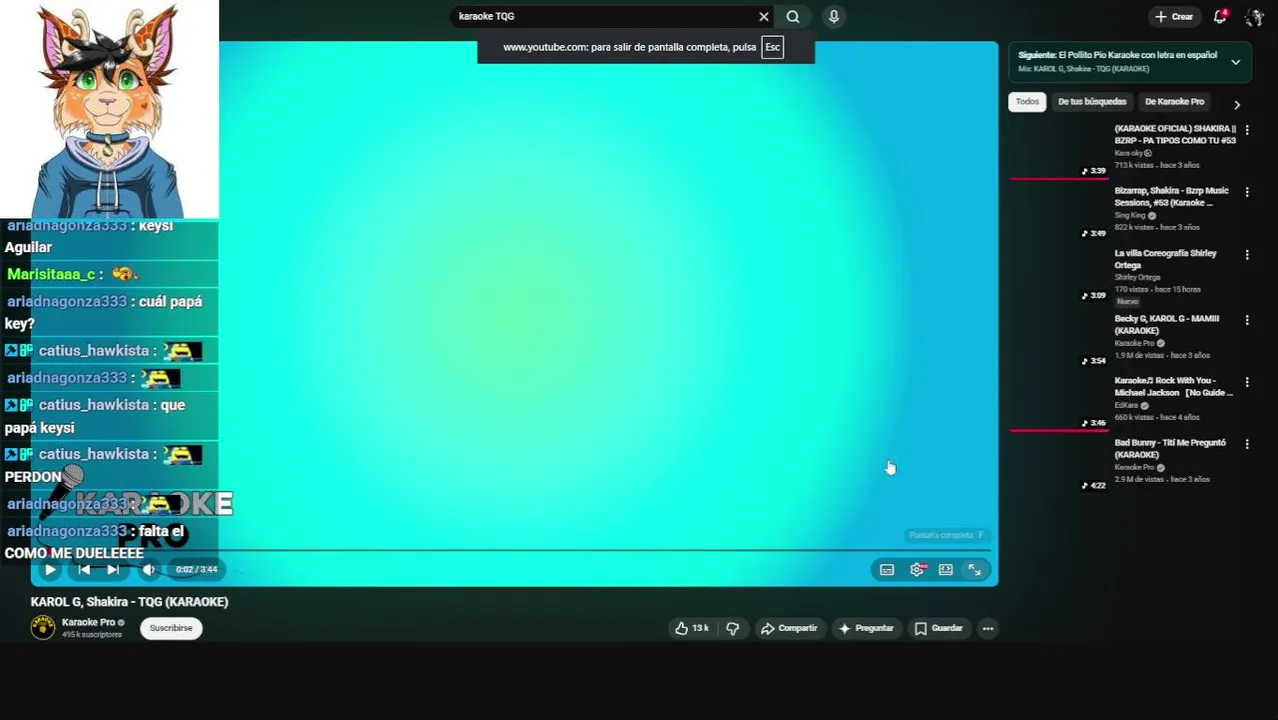
Task: Select De Karaoke Pro chip
Action: 1174,102
